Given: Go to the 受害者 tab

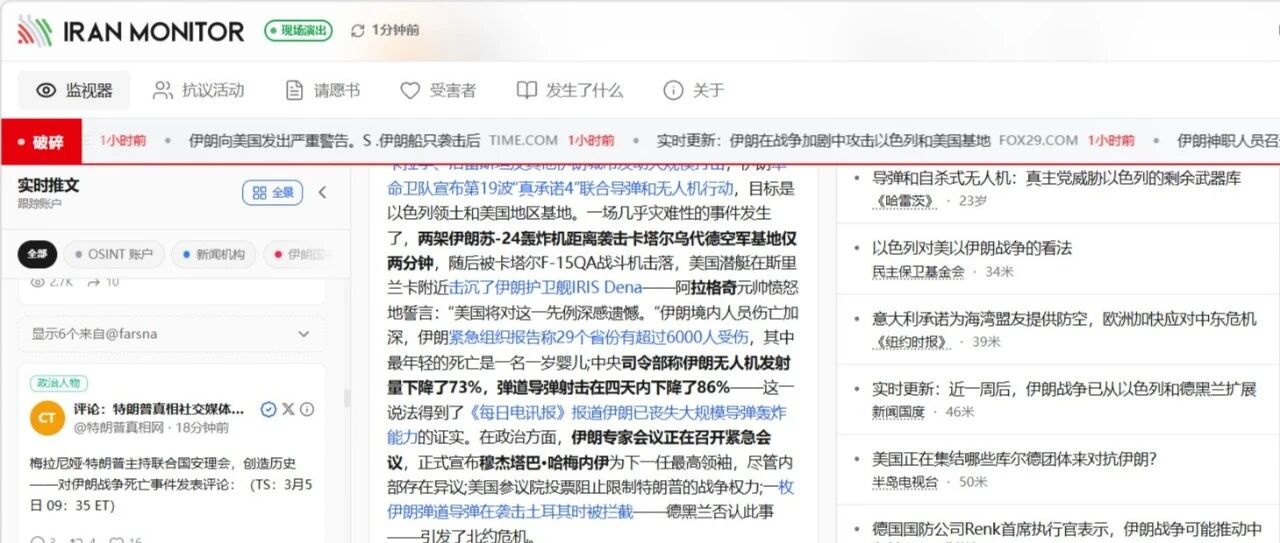Looking at the screenshot, I should tap(438, 90).
